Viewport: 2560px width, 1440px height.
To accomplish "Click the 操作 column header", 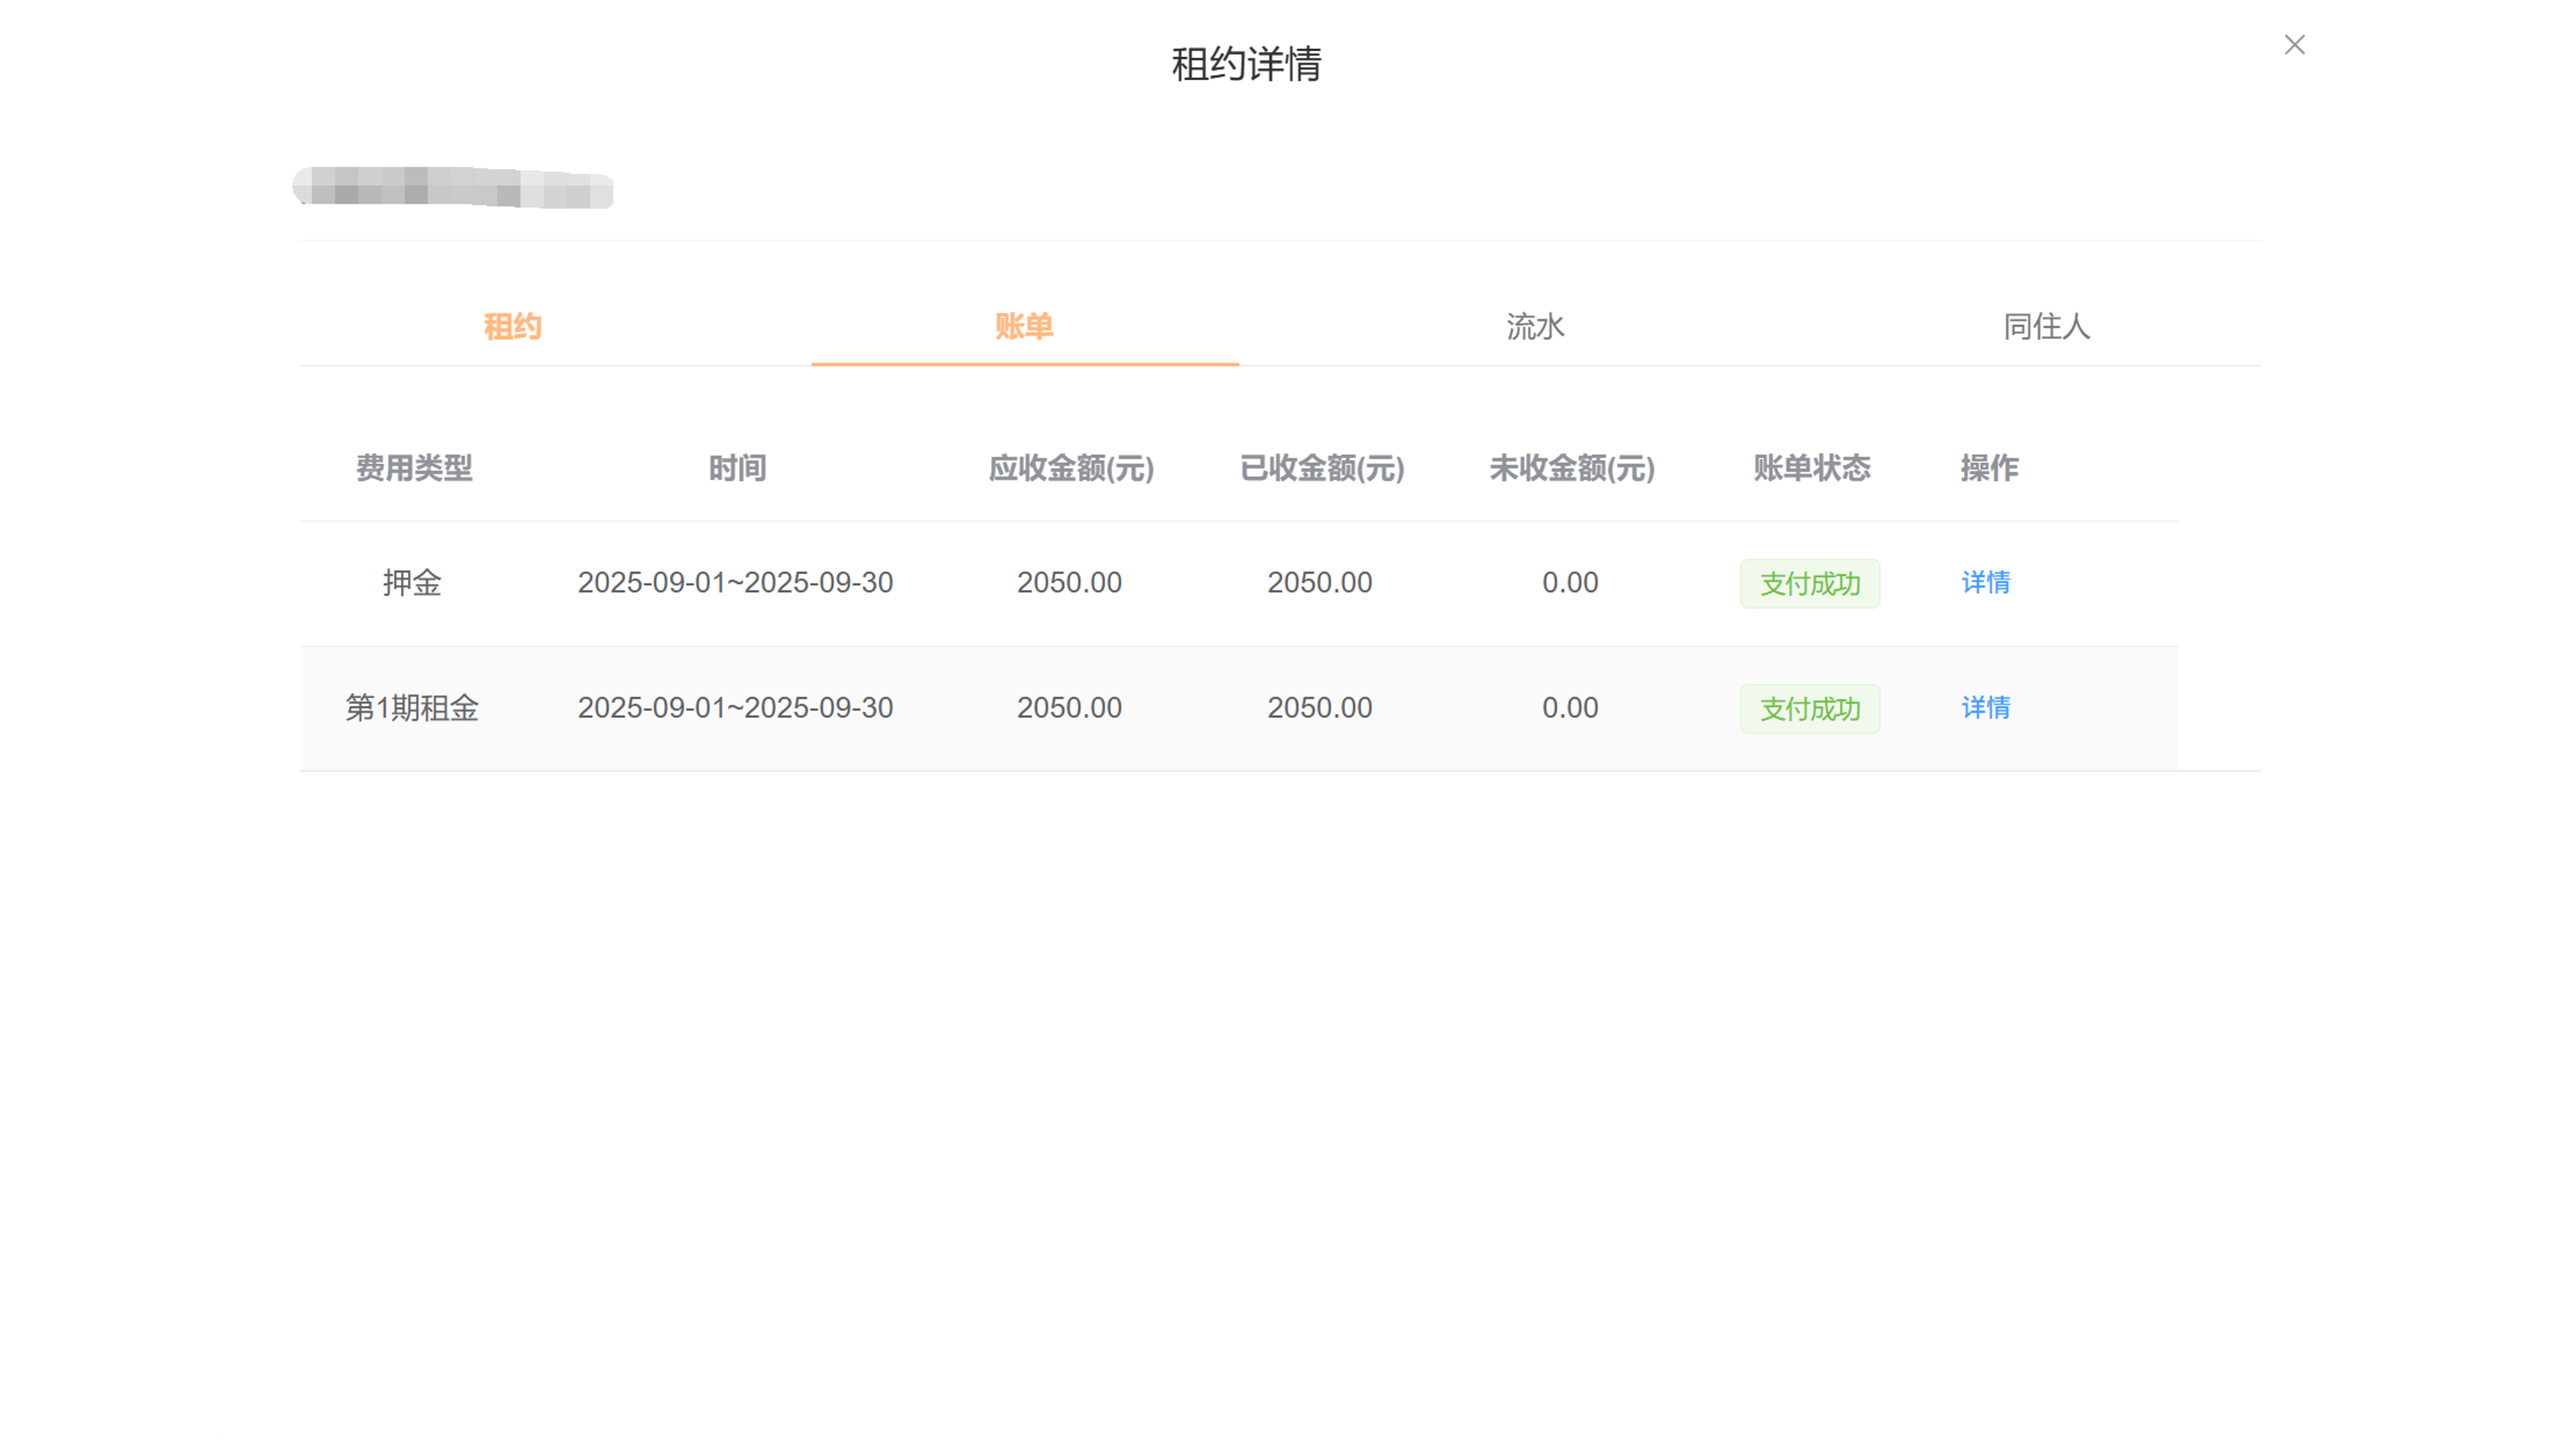I will point(1989,468).
